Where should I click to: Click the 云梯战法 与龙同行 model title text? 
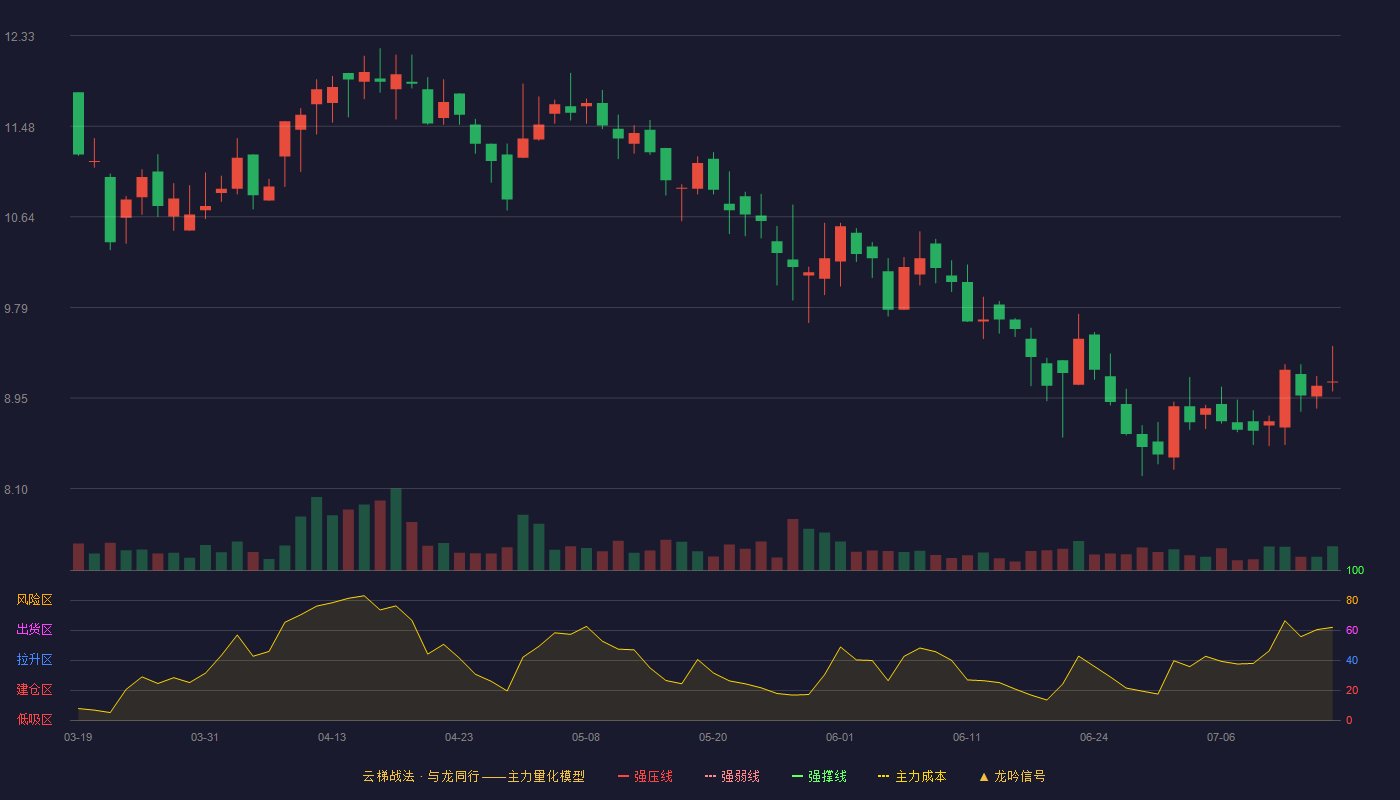473,776
